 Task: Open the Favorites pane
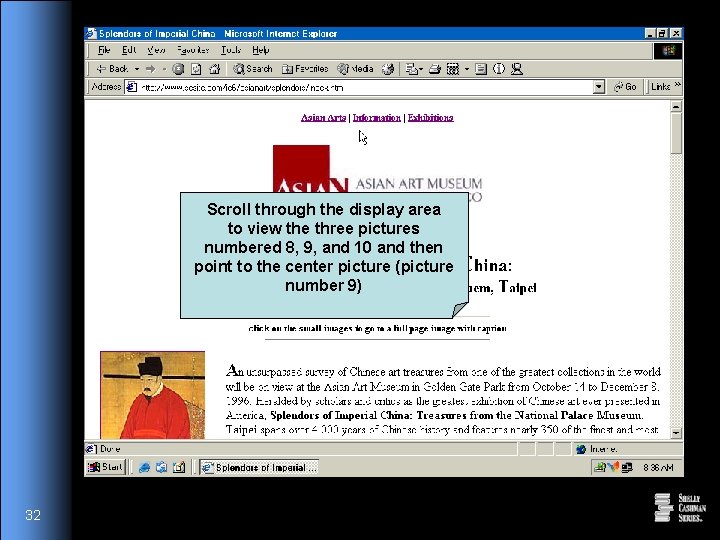click(x=305, y=69)
